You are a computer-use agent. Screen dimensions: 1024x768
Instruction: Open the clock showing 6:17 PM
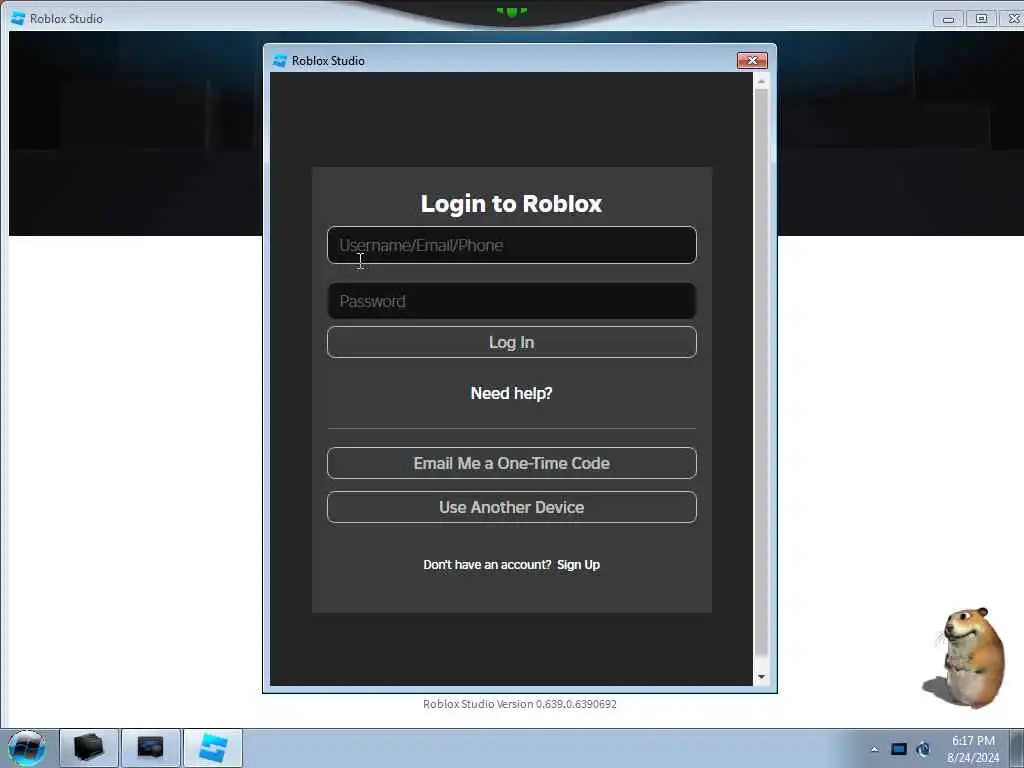point(972,749)
